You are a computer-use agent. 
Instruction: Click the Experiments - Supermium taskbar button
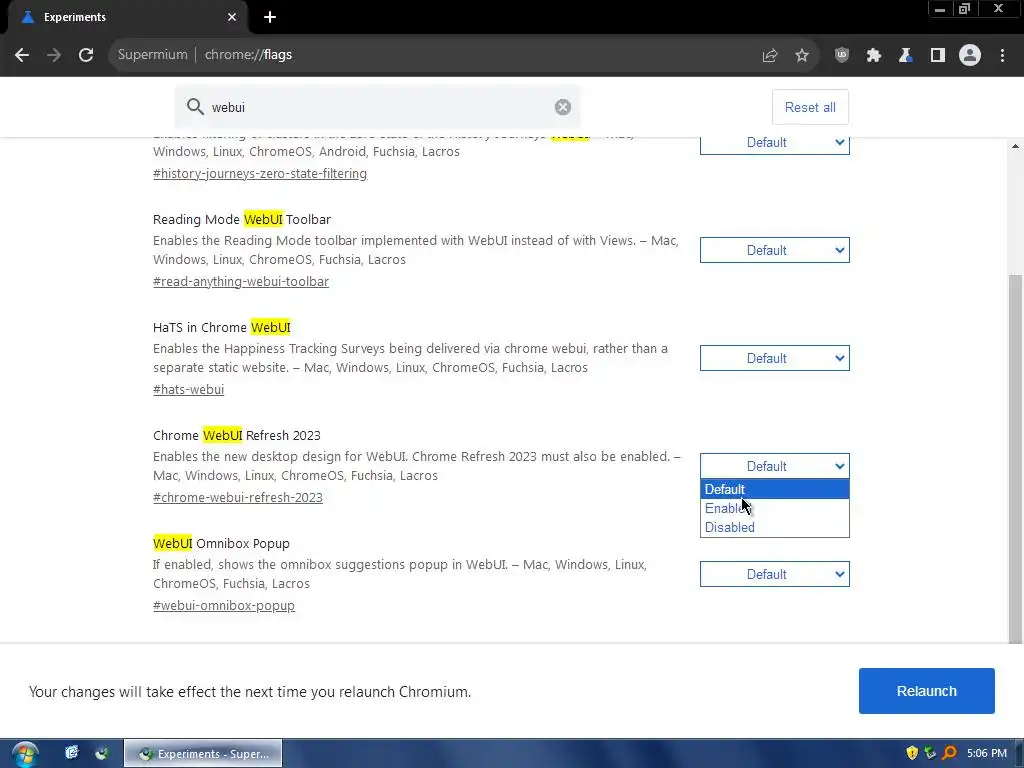click(203, 754)
